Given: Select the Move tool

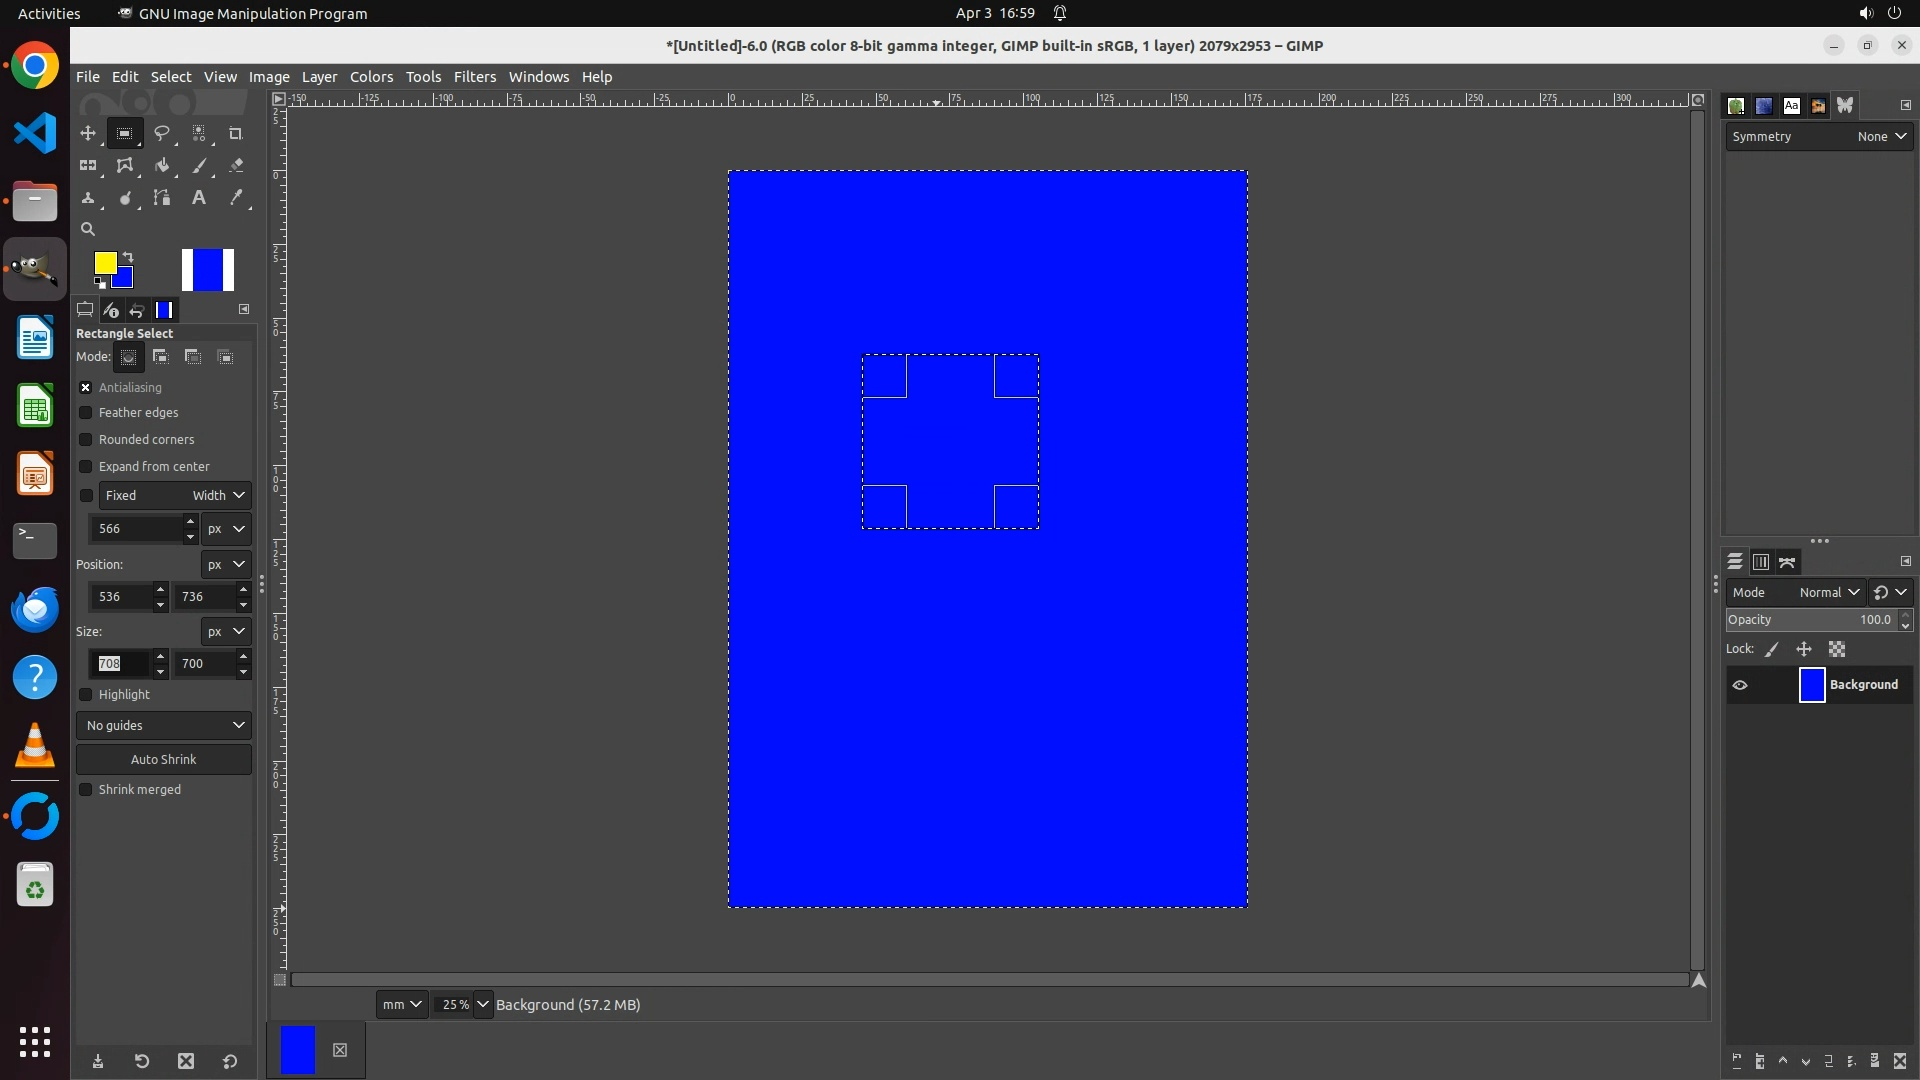Looking at the screenshot, I should [x=88, y=133].
